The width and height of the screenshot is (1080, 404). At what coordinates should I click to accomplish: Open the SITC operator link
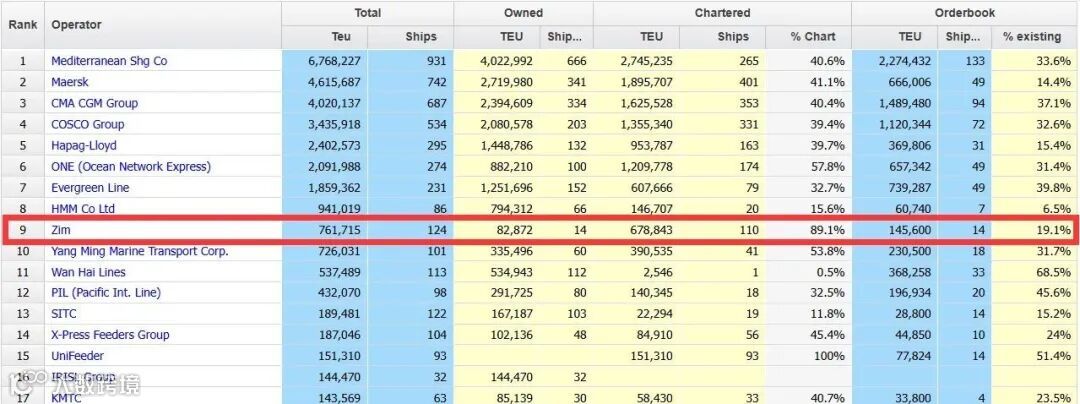tap(63, 314)
